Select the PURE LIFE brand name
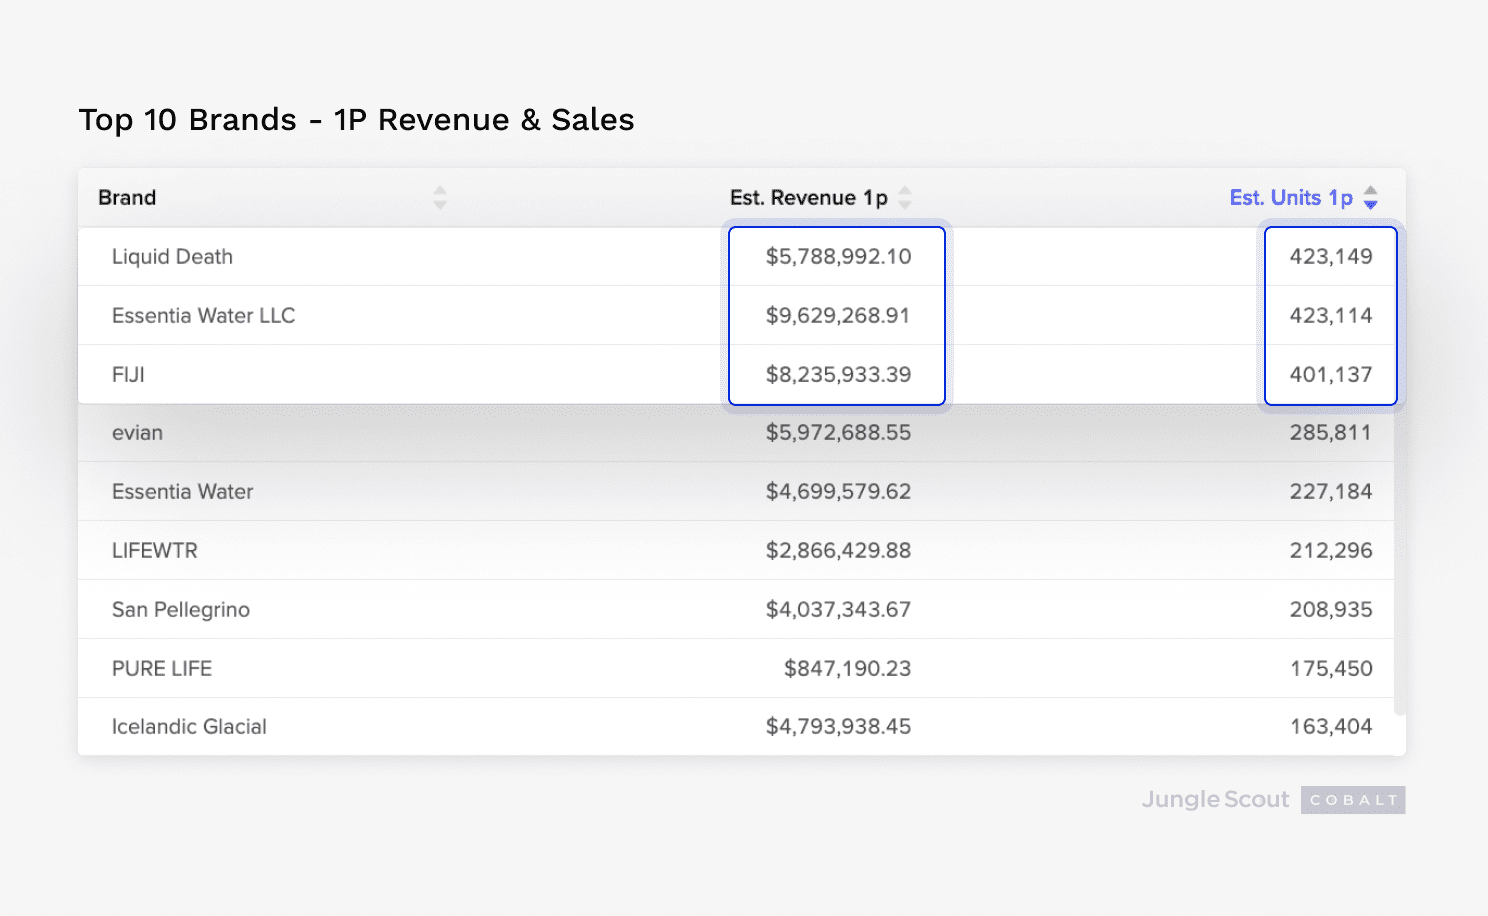This screenshot has height=916, width=1488. pos(162,669)
